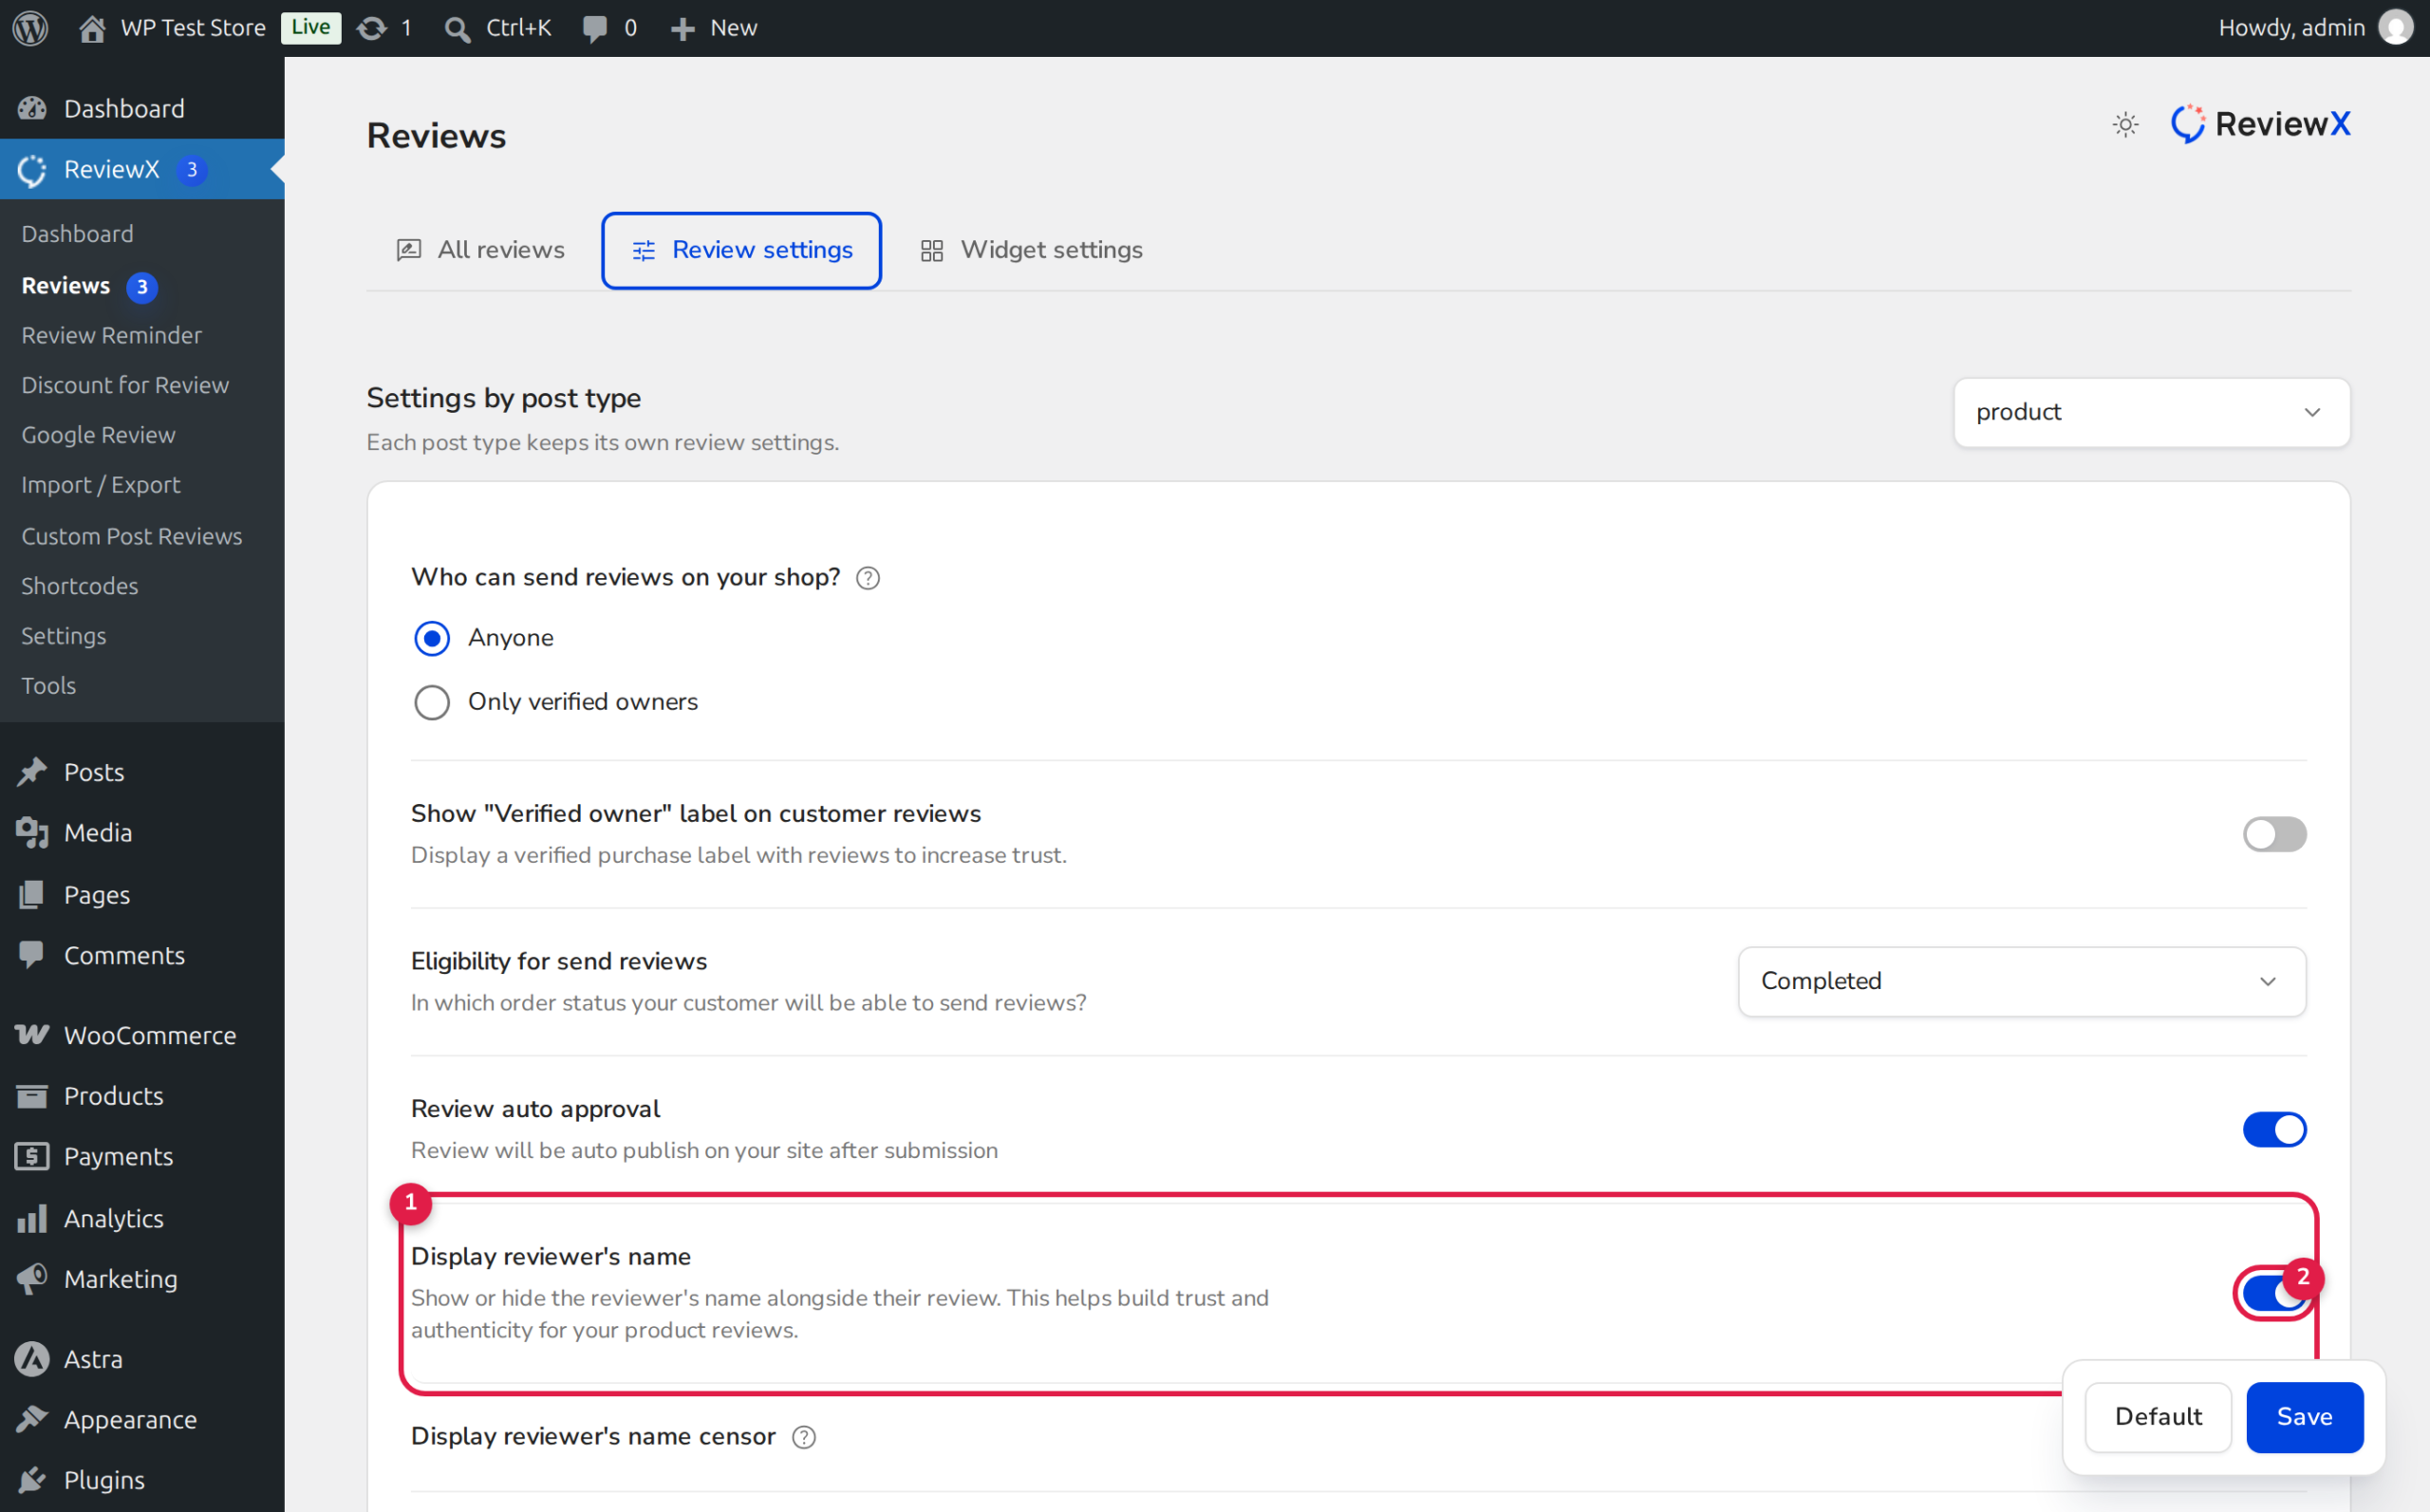
Task: Click the plus icon for New content
Action: click(x=683, y=29)
